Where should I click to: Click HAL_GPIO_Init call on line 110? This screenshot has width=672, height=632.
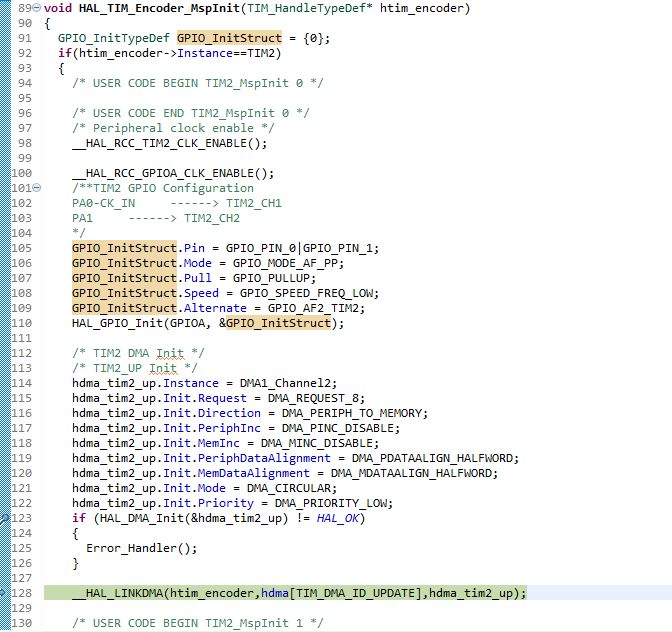tap(117, 323)
